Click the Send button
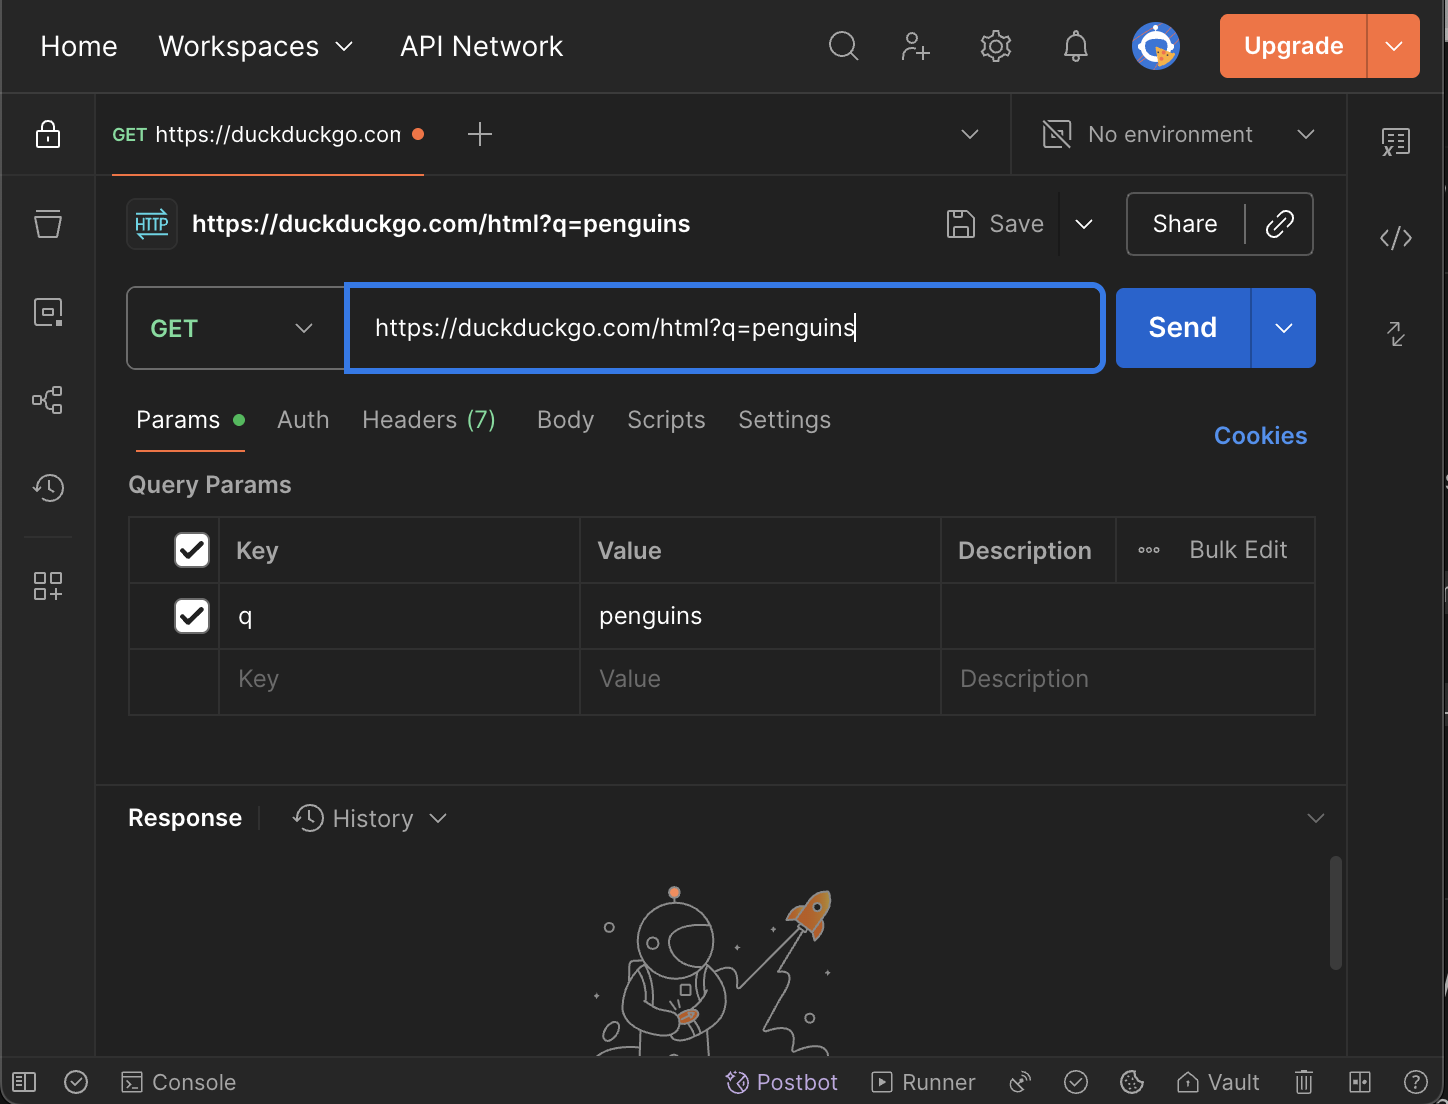The width and height of the screenshot is (1448, 1104). 1183,328
